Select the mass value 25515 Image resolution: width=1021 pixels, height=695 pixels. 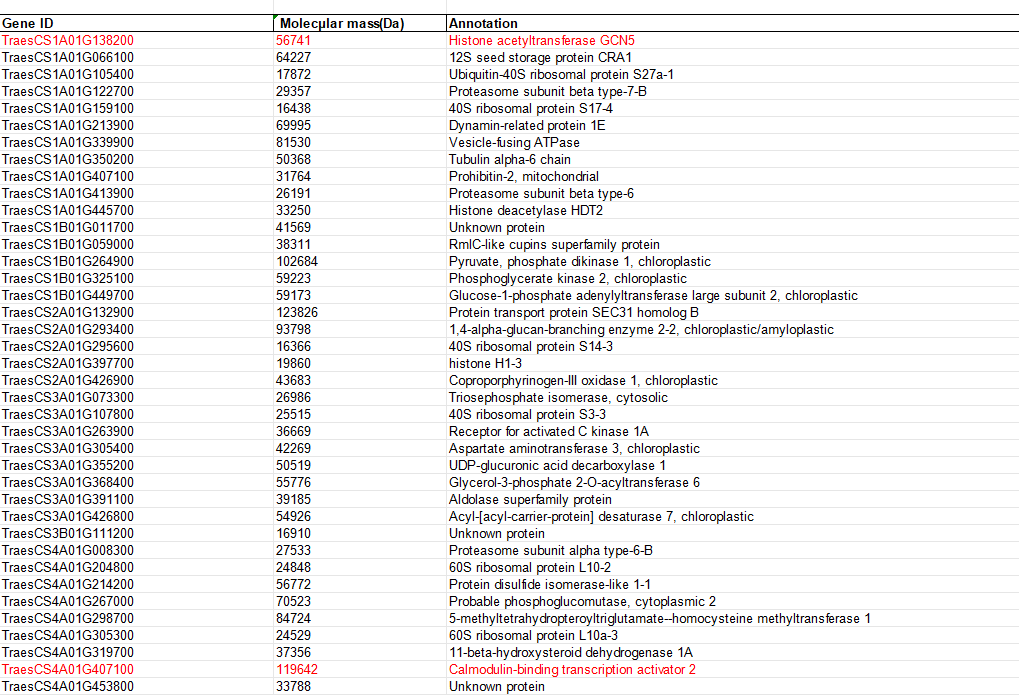pyautogui.click(x=294, y=414)
